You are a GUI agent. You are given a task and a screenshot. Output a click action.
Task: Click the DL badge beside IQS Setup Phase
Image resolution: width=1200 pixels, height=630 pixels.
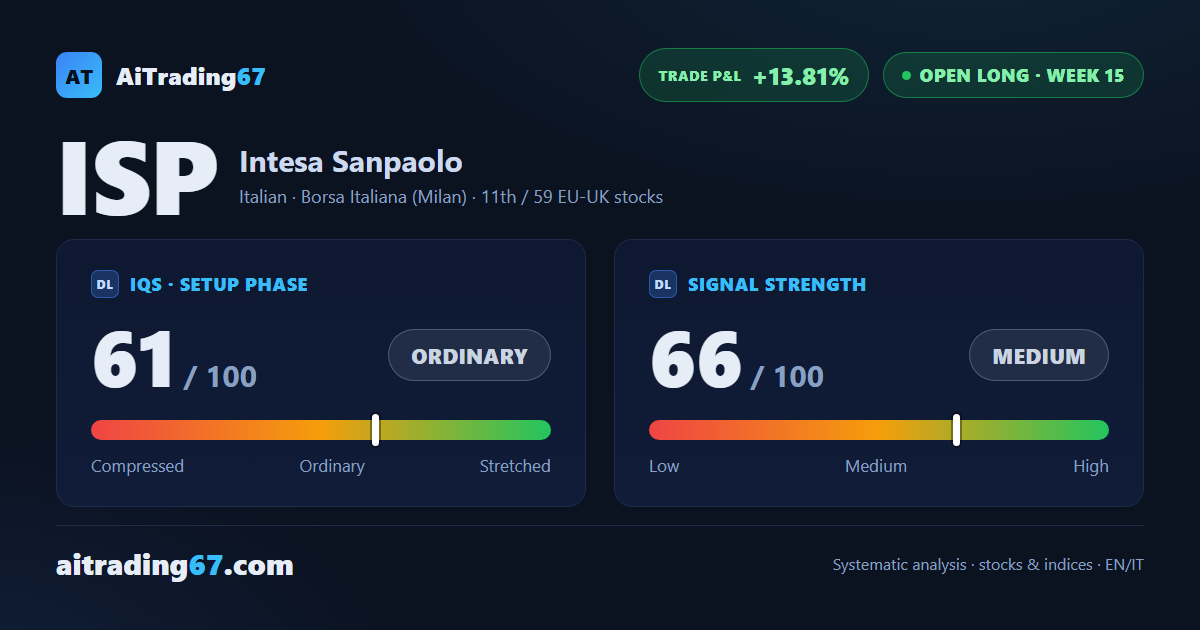(x=105, y=284)
